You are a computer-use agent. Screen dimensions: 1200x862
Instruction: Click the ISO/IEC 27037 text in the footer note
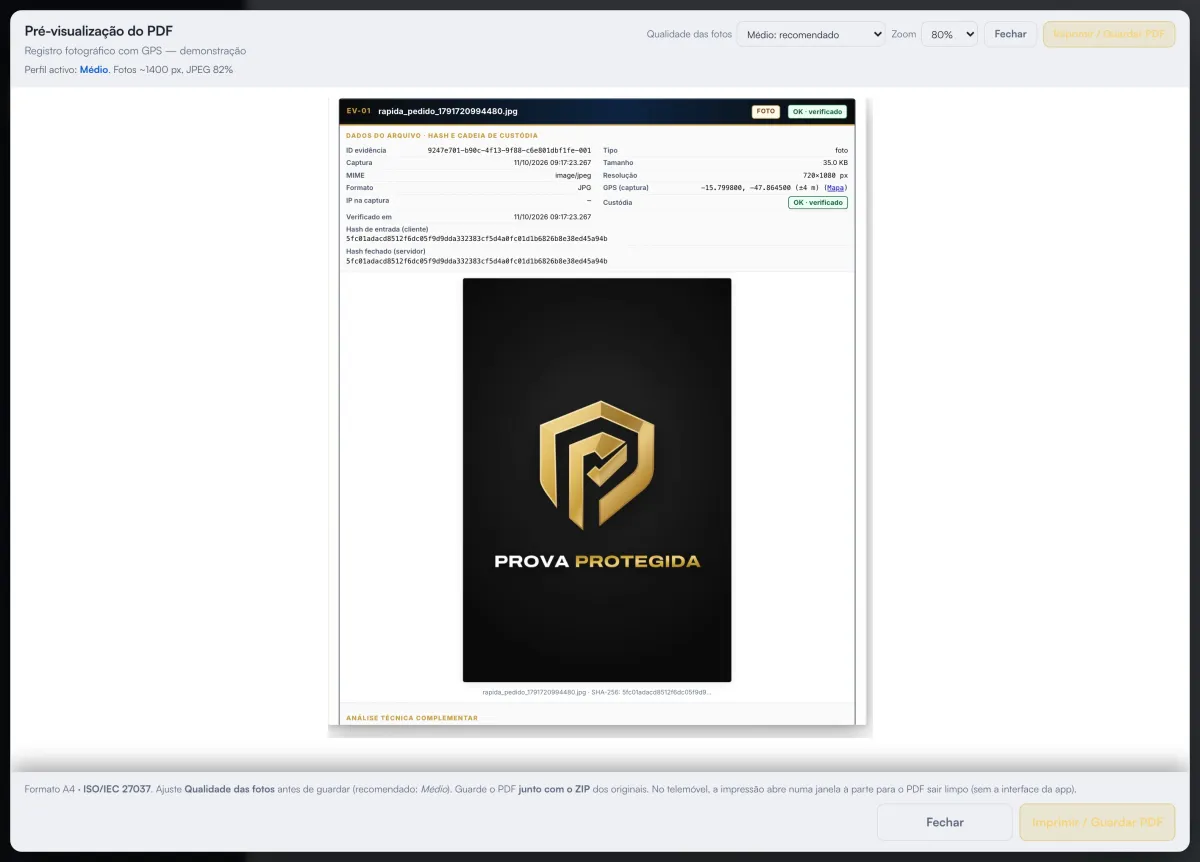pos(117,789)
